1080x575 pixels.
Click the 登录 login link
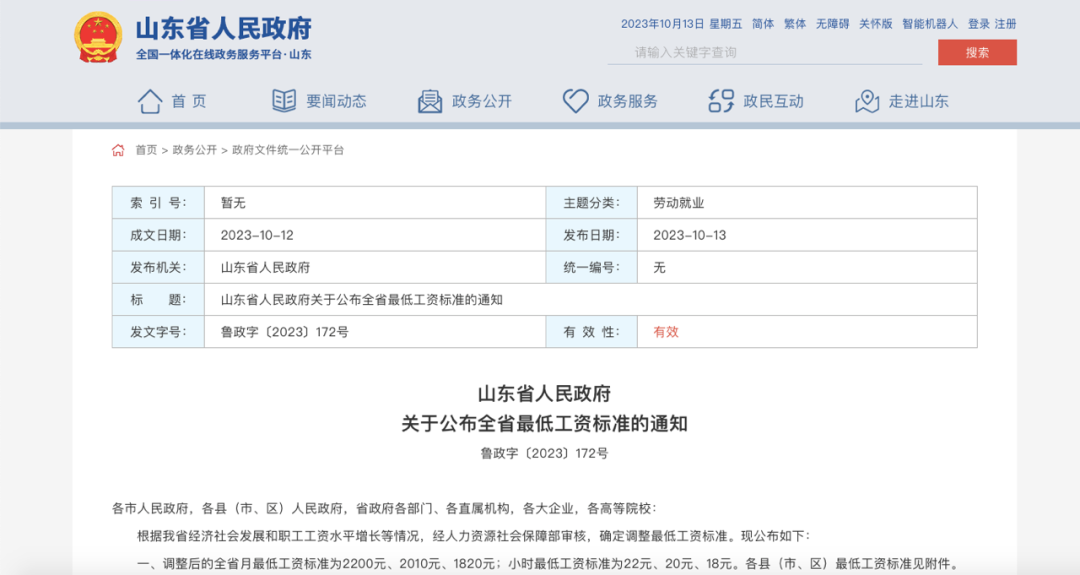coord(978,24)
